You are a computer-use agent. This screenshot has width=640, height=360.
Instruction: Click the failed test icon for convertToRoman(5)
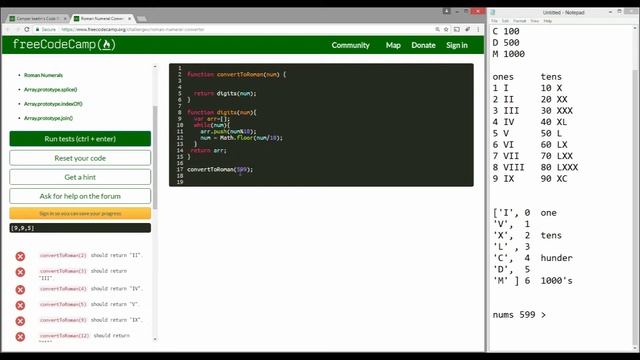point(20,305)
